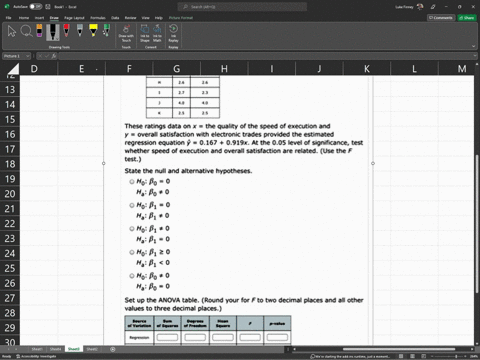
Task: Click the Regression p-value input box
Action: click(277, 338)
